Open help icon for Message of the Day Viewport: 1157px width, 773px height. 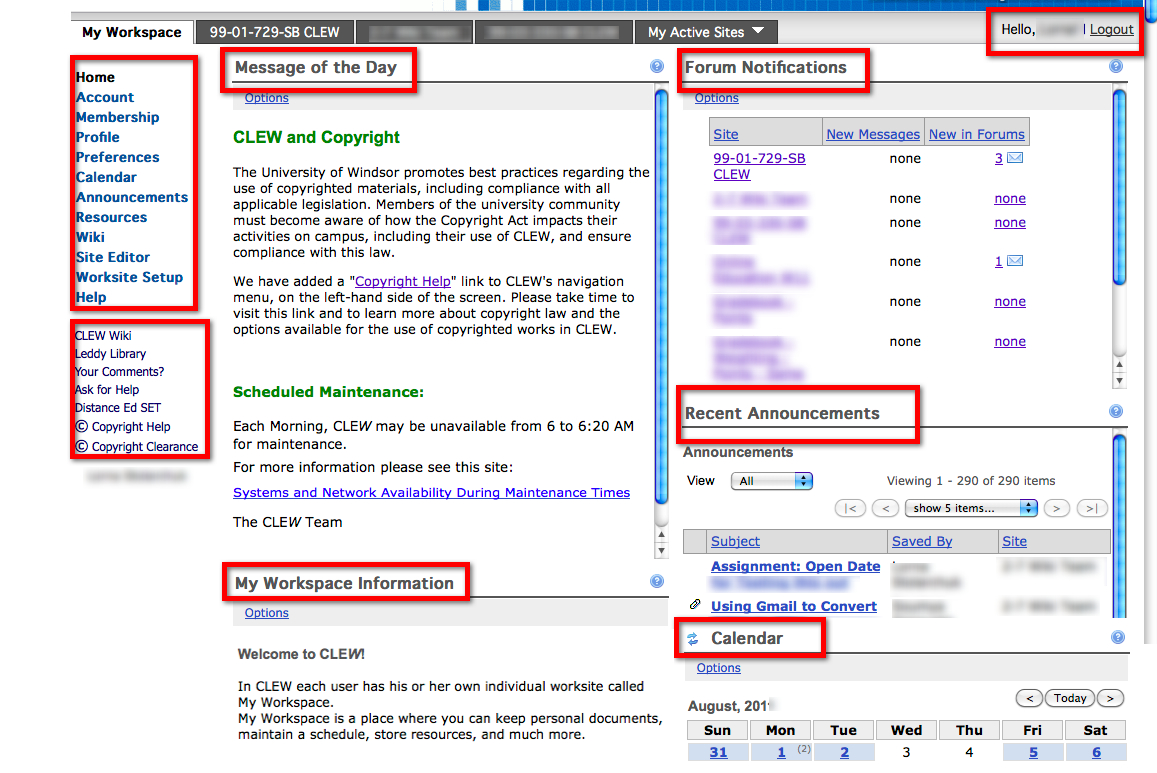pyautogui.click(x=657, y=66)
